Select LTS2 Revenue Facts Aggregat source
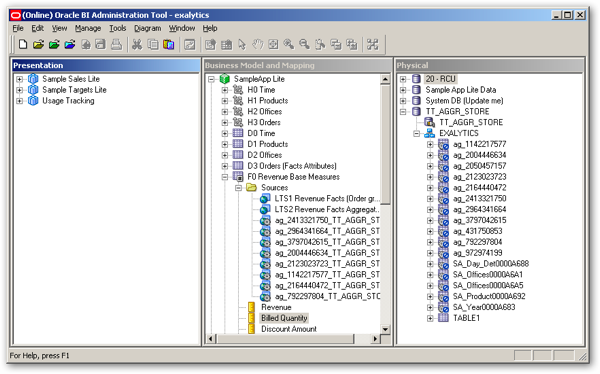 326,209
